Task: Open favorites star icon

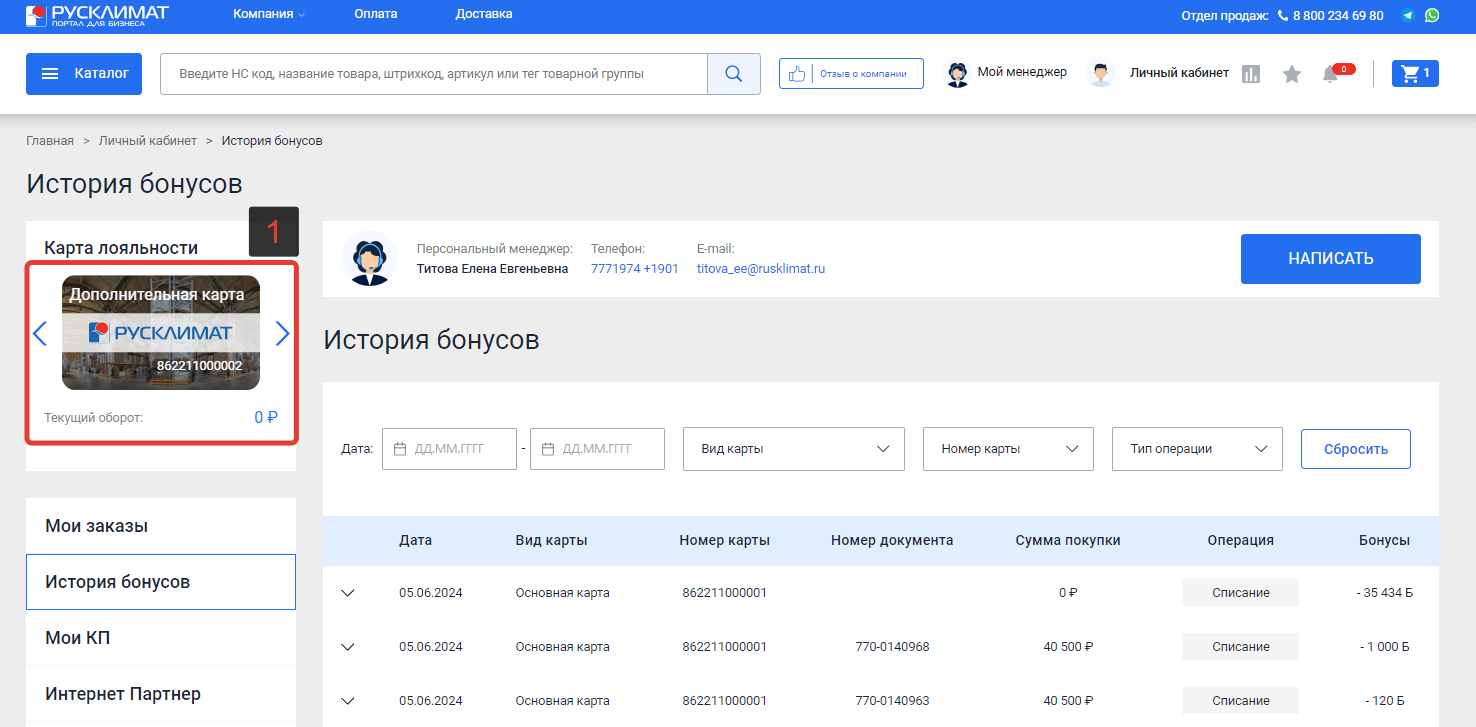Action: pyautogui.click(x=1292, y=74)
